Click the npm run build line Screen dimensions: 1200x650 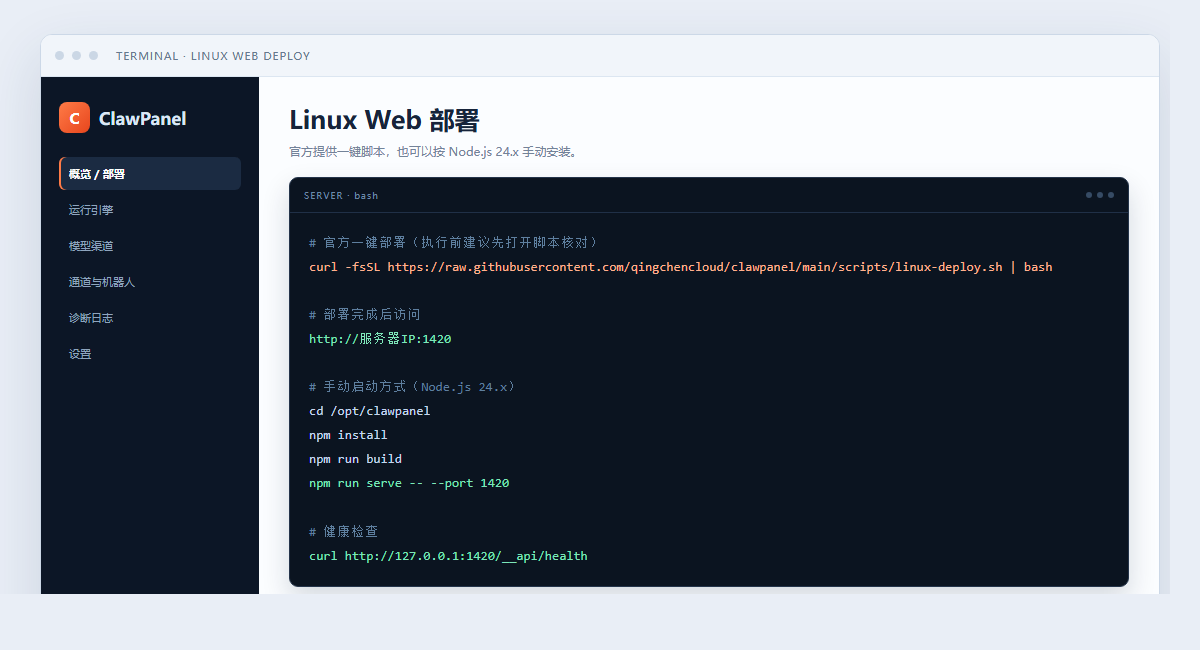[356, 459]
